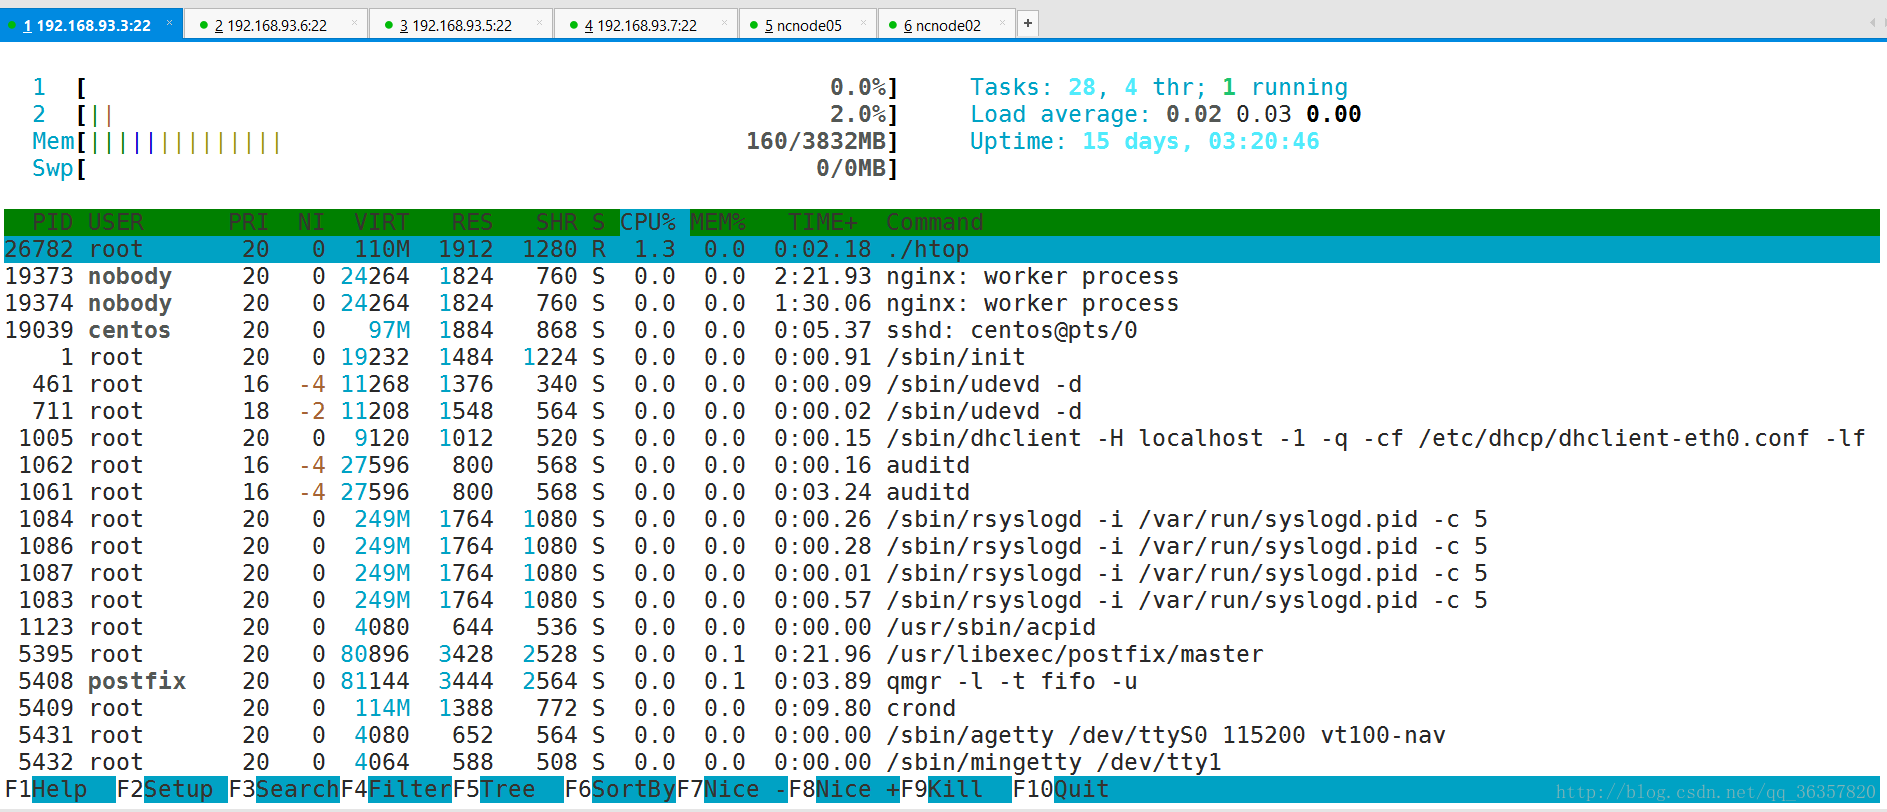Select the udevd row with PID 711

point(942,411)
